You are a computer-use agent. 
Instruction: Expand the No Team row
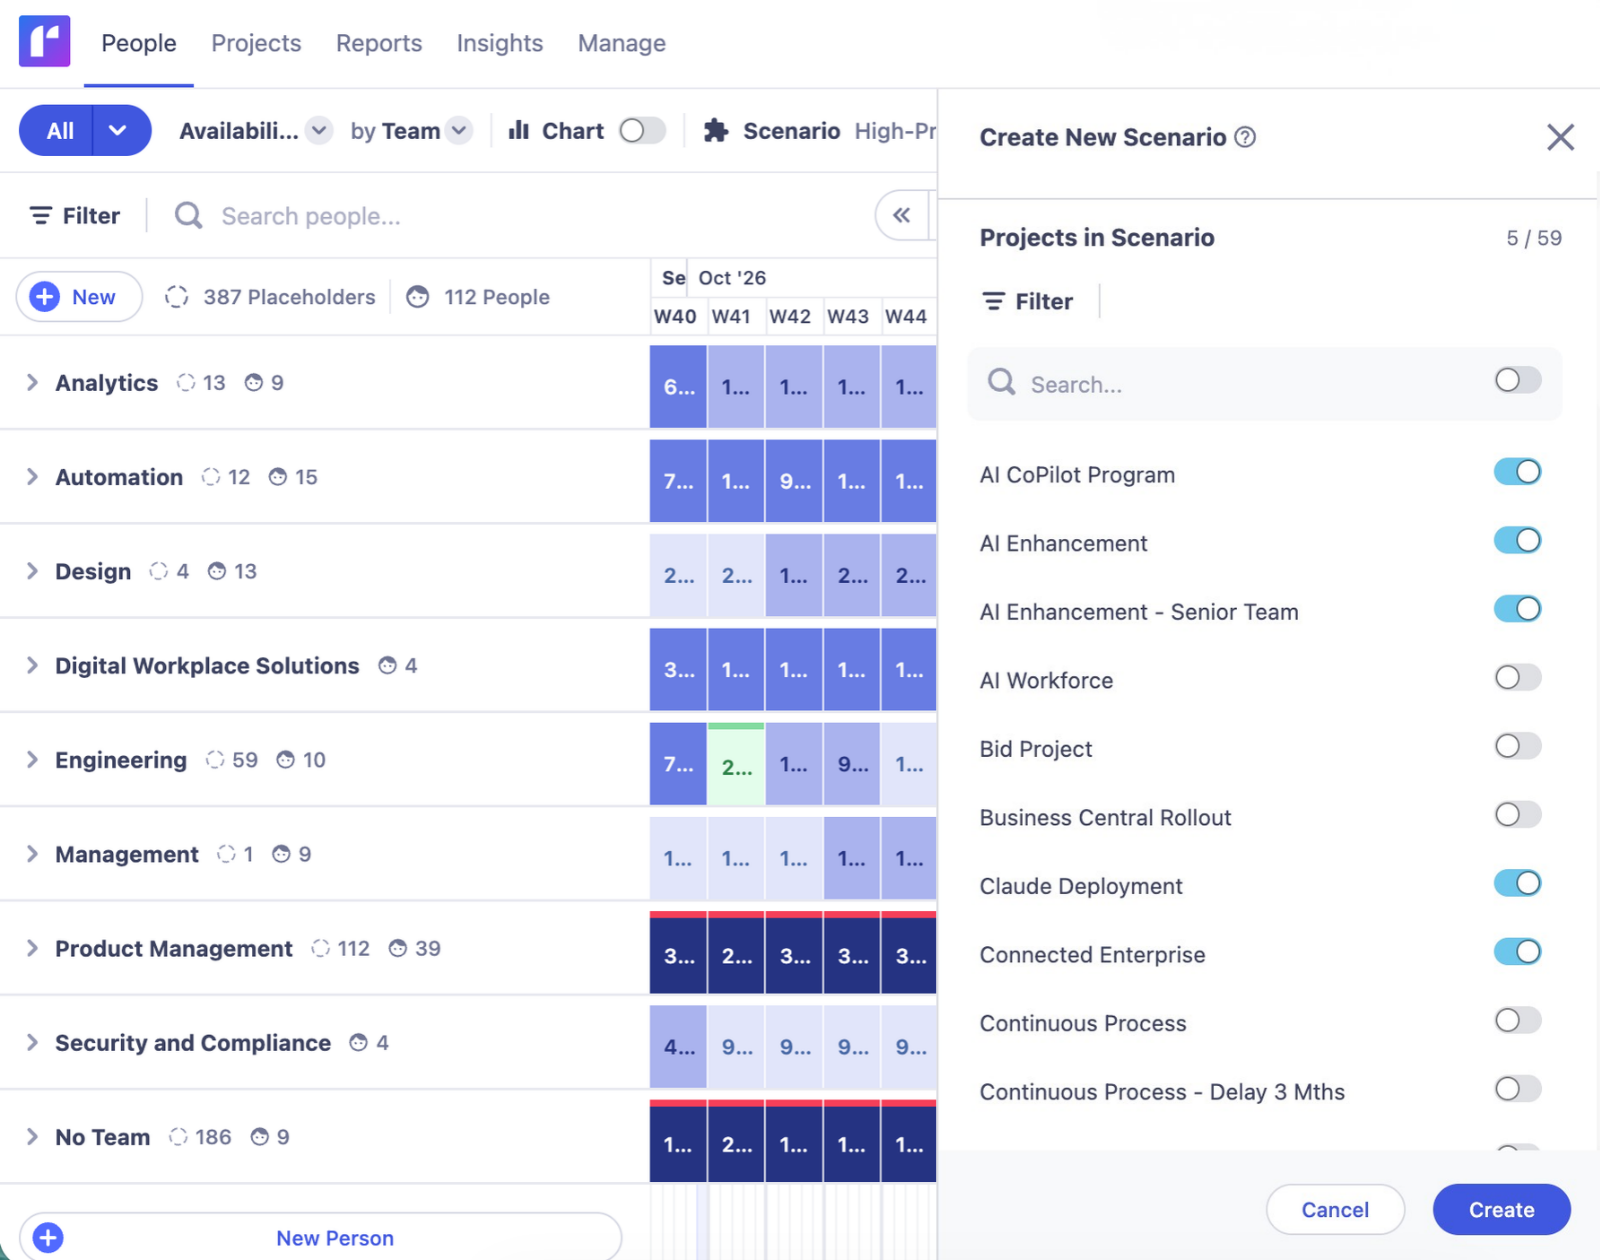(32, 1137)
